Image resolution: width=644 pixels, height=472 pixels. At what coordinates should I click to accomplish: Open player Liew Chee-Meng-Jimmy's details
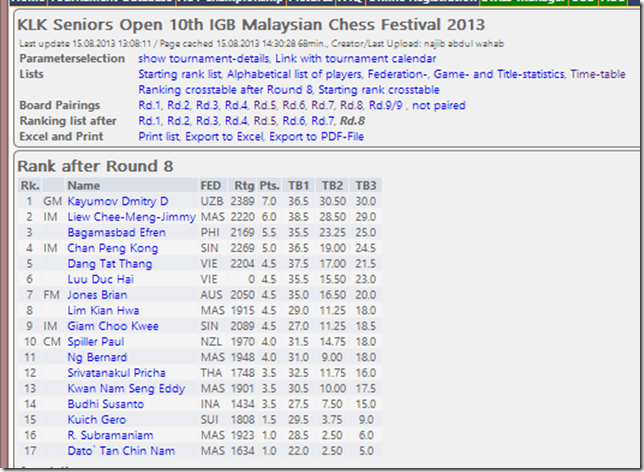[131, 217]
